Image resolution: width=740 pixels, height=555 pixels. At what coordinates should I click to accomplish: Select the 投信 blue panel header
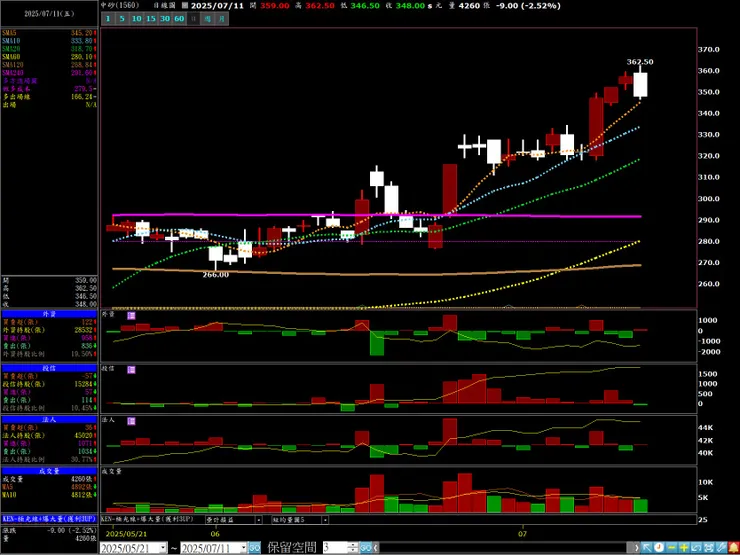click(x=49, y=368)
